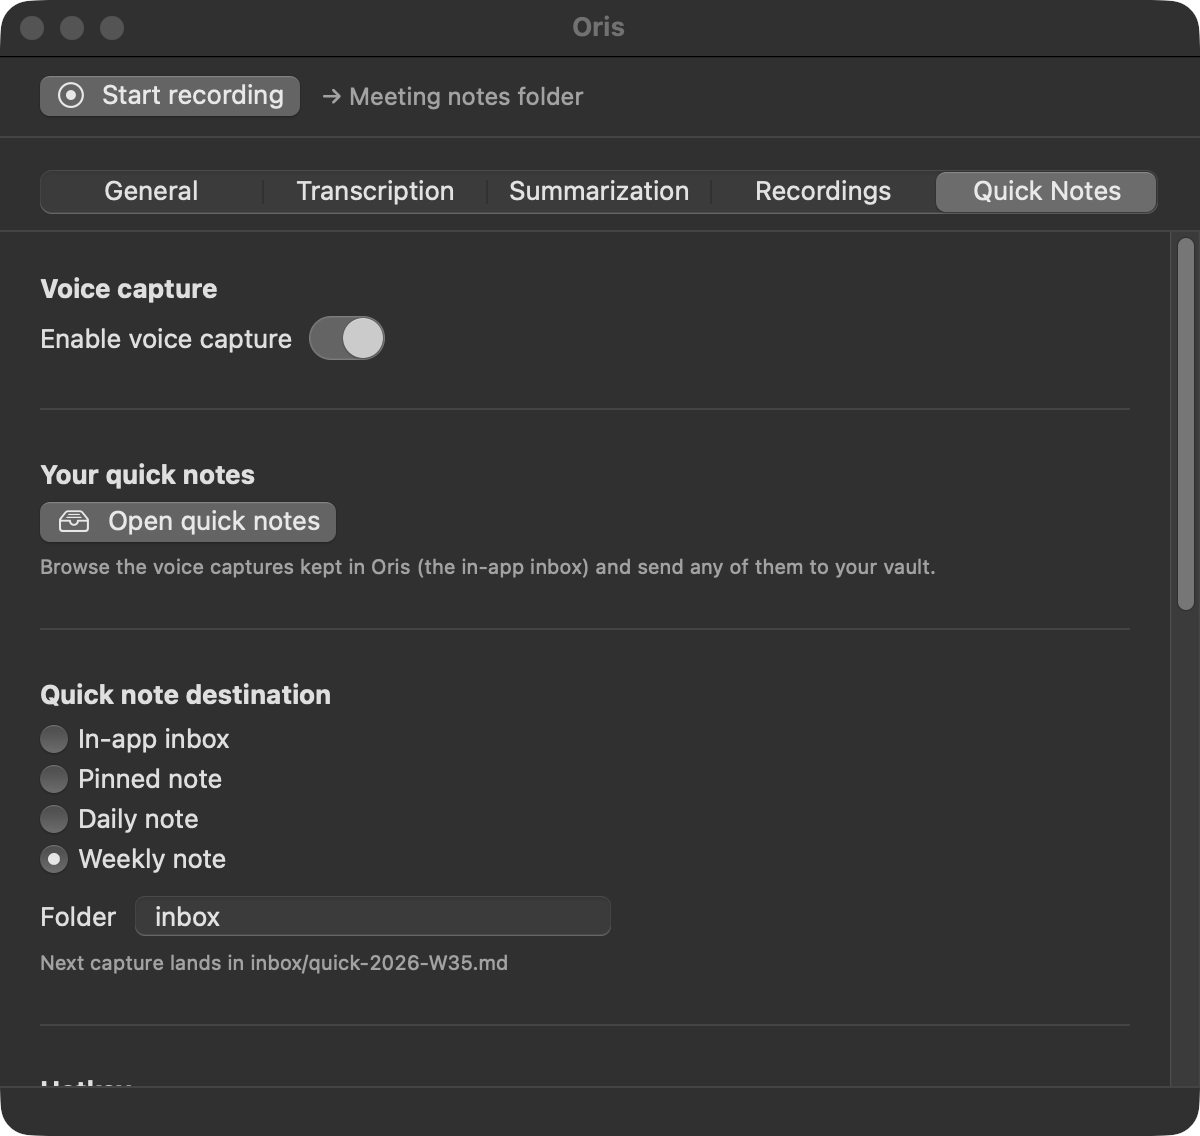
Task: Open the Transcription tab
Action: tap(375, 192)
